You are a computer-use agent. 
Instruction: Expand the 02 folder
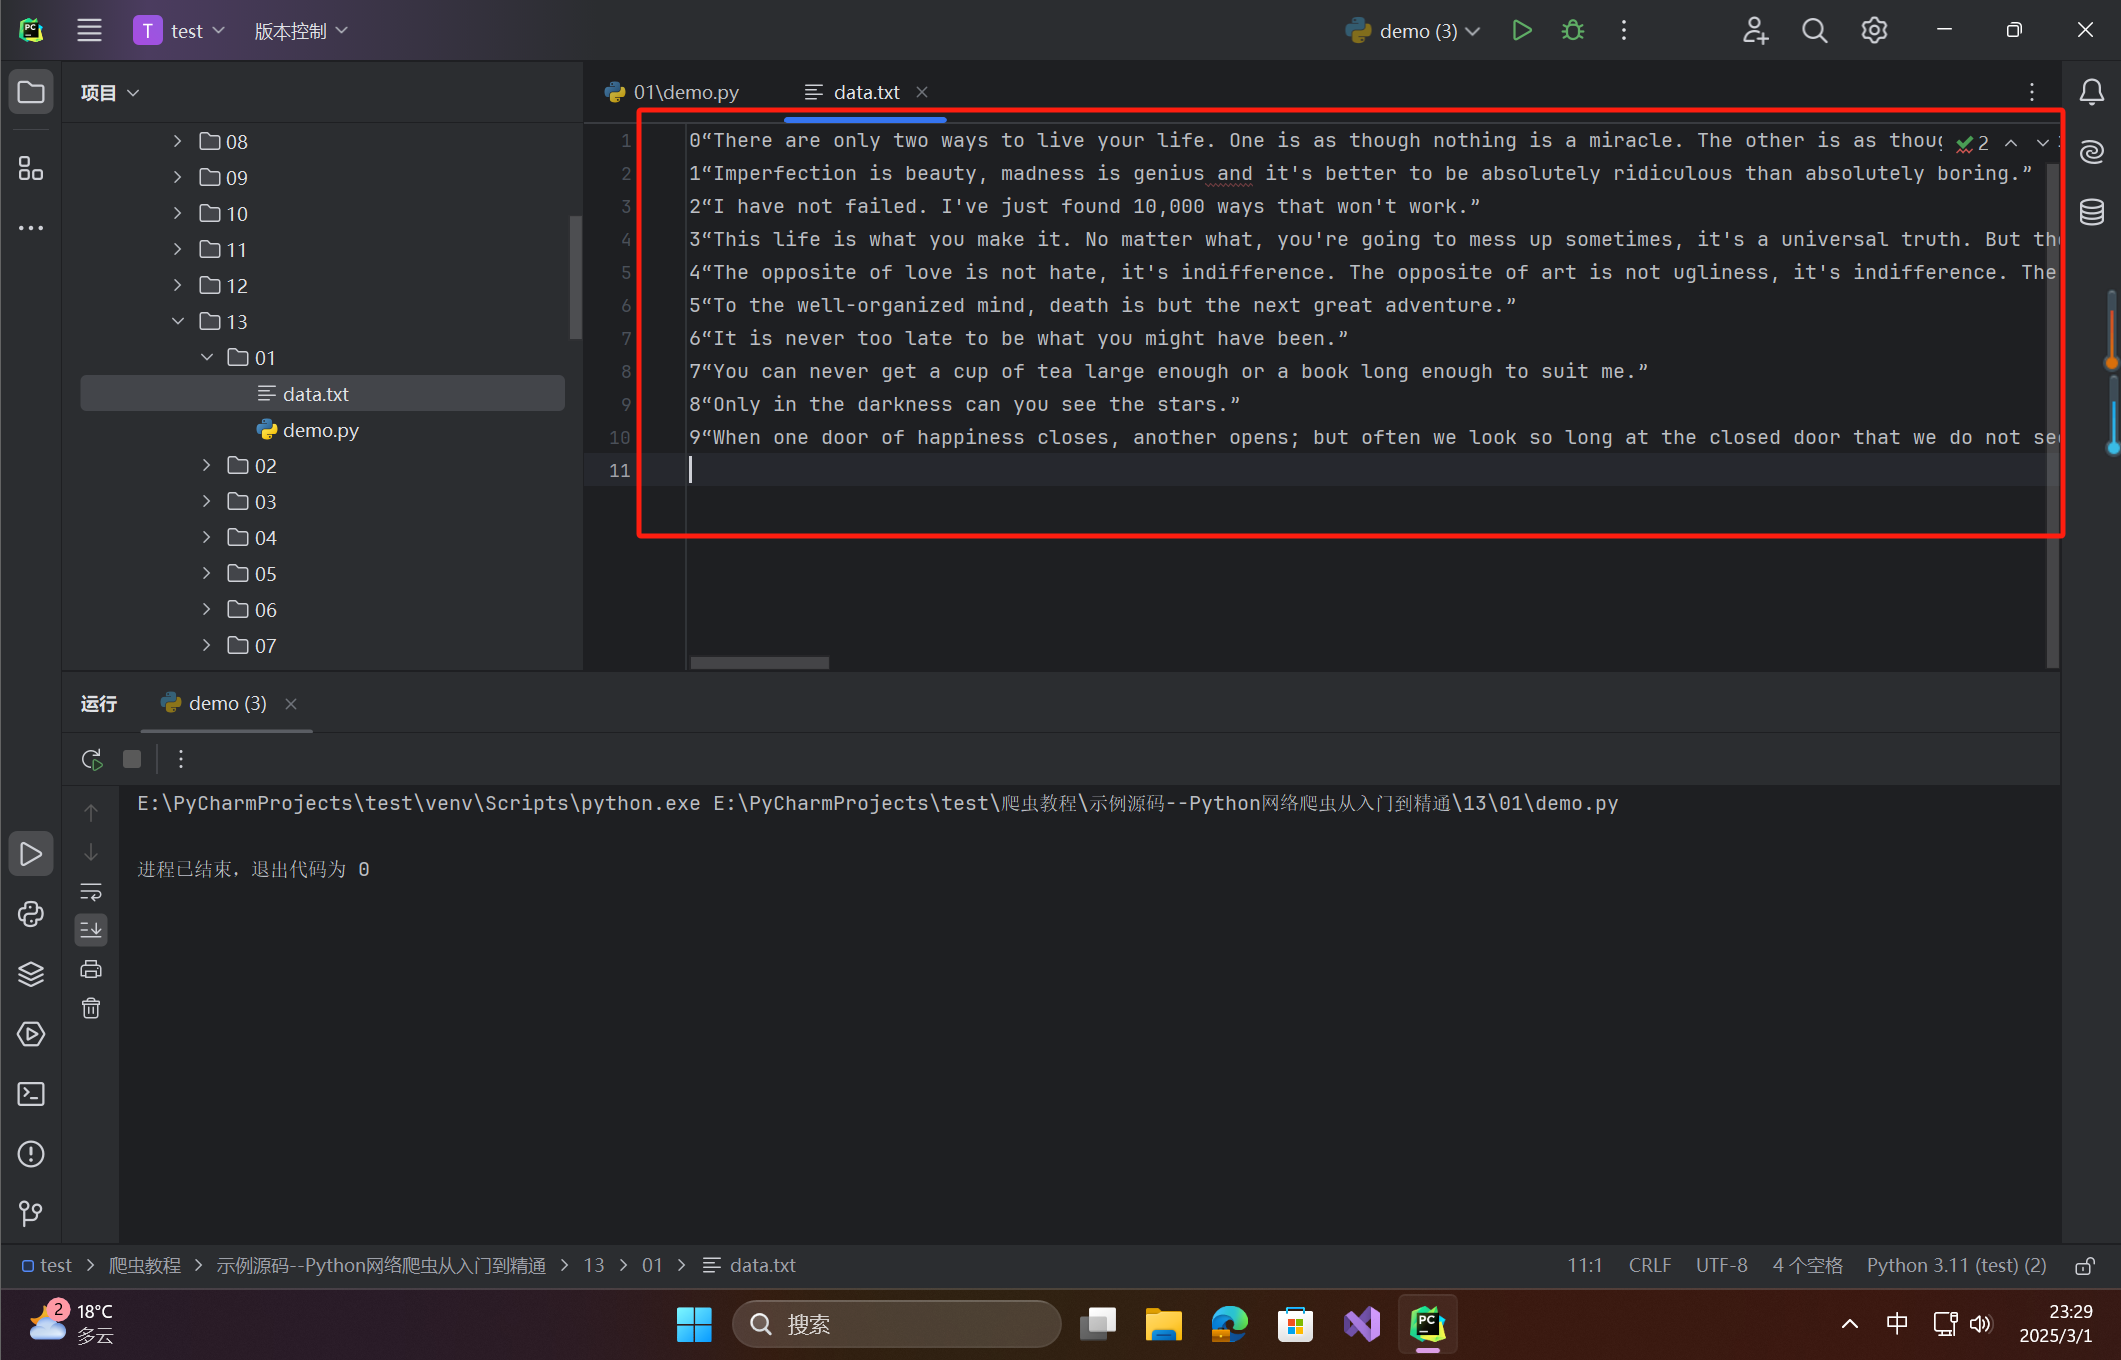pyautogui.click(x=207, y=465)
